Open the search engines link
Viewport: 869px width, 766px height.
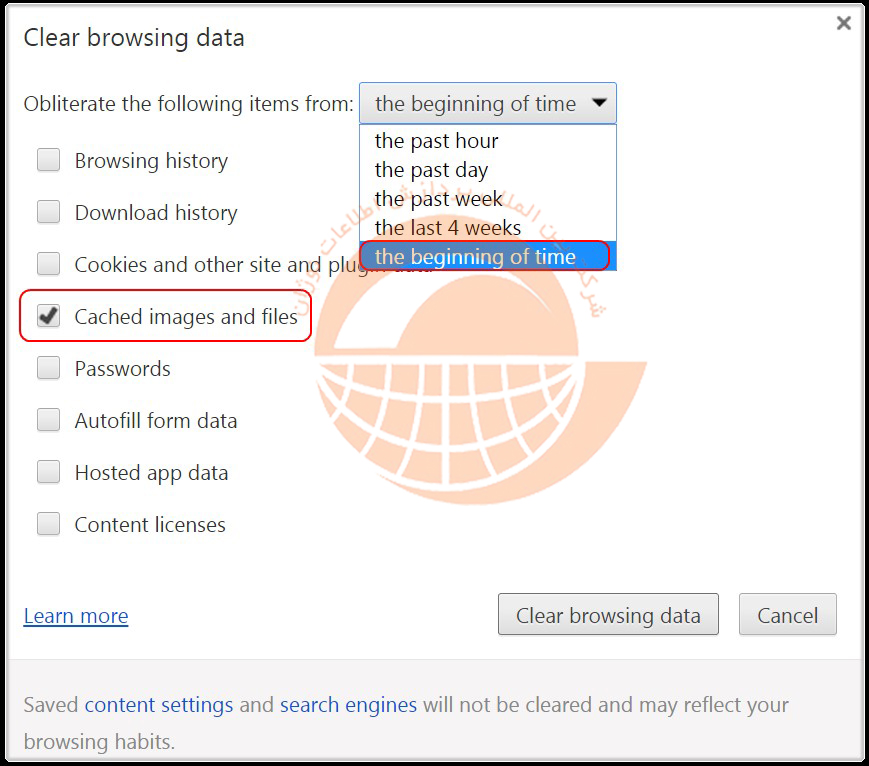pyautogui.click(x=348, y=705)
